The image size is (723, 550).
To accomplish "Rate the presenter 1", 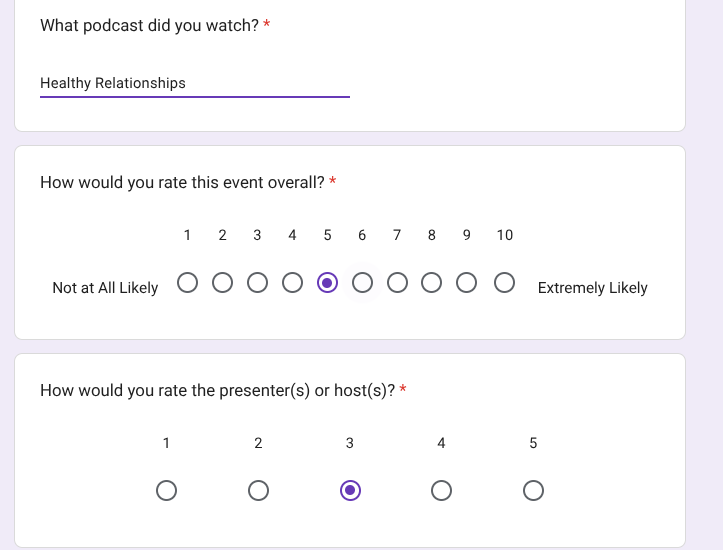I will tap(166, 490).
